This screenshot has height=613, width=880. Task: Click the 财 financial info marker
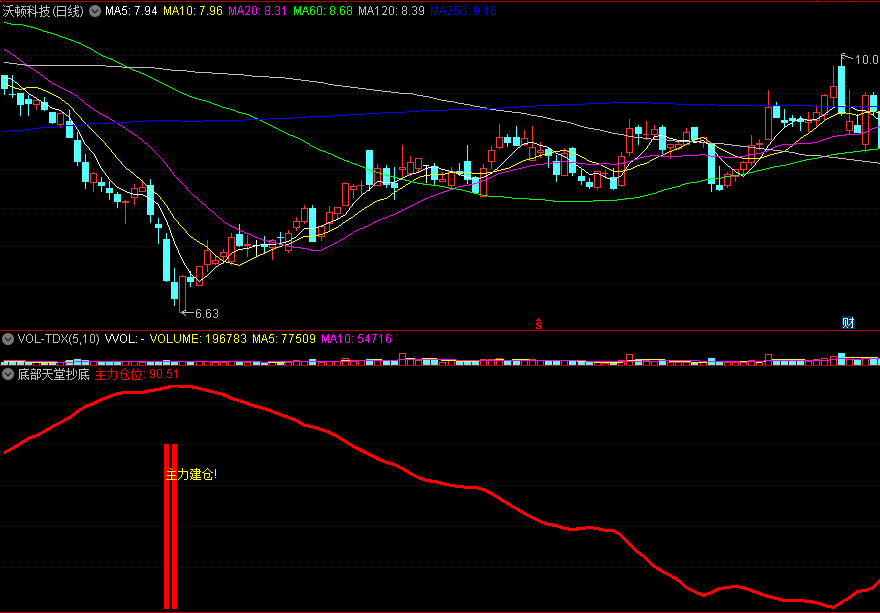point(848,323)
